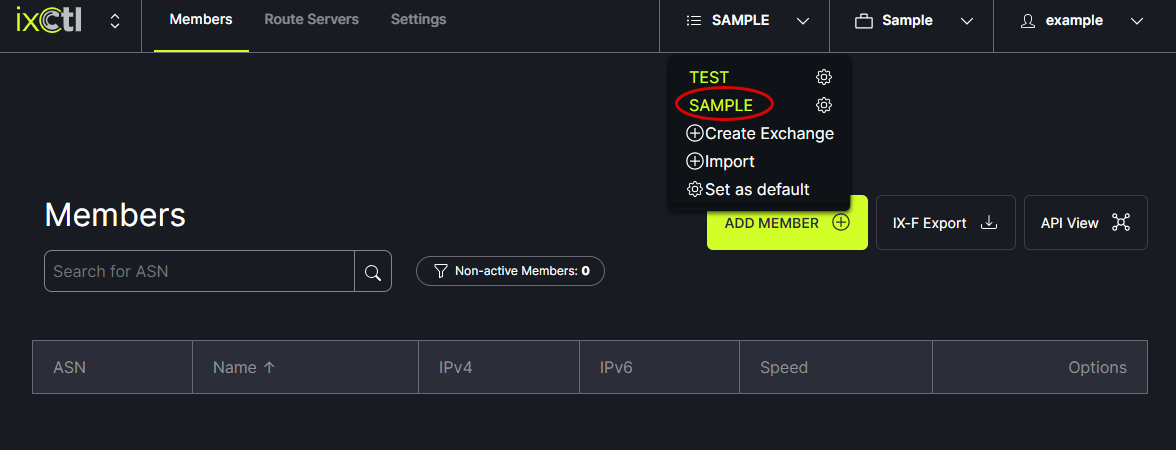Expand the example user menu
The image size is (1176, 450).
[x=1078, y=20]
